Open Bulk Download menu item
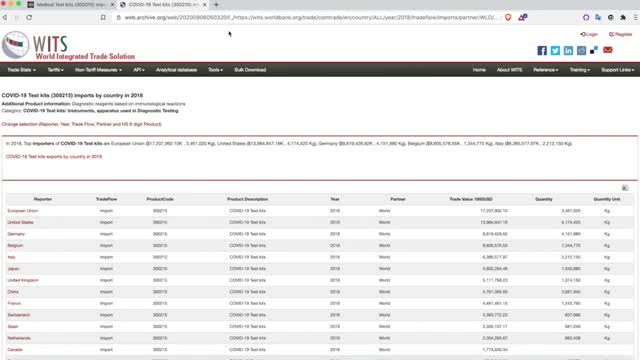The image size is (640, 360). (250, 70)
